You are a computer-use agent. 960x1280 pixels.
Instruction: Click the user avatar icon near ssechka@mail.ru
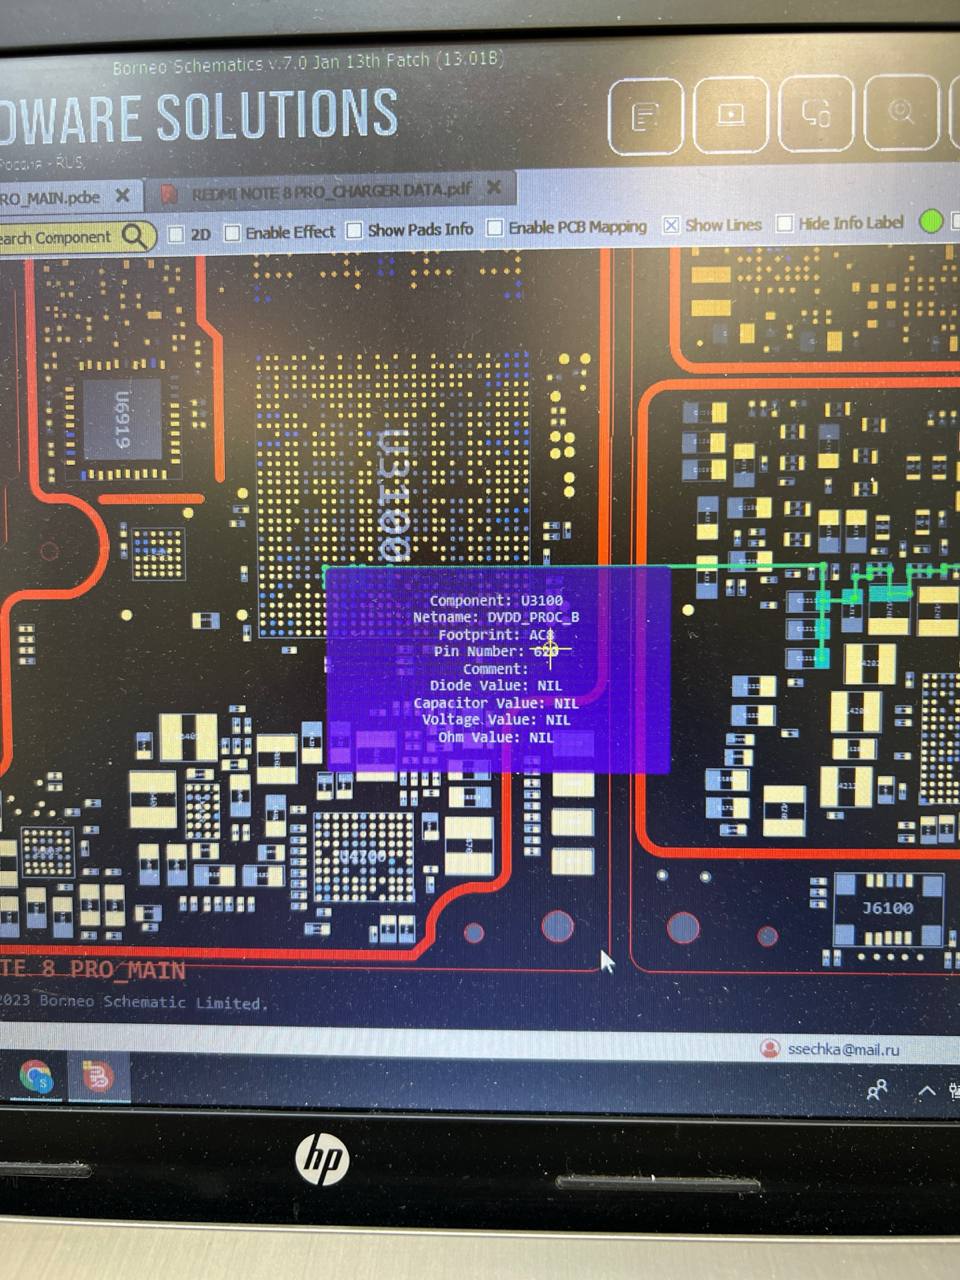tap(769, 1048)
